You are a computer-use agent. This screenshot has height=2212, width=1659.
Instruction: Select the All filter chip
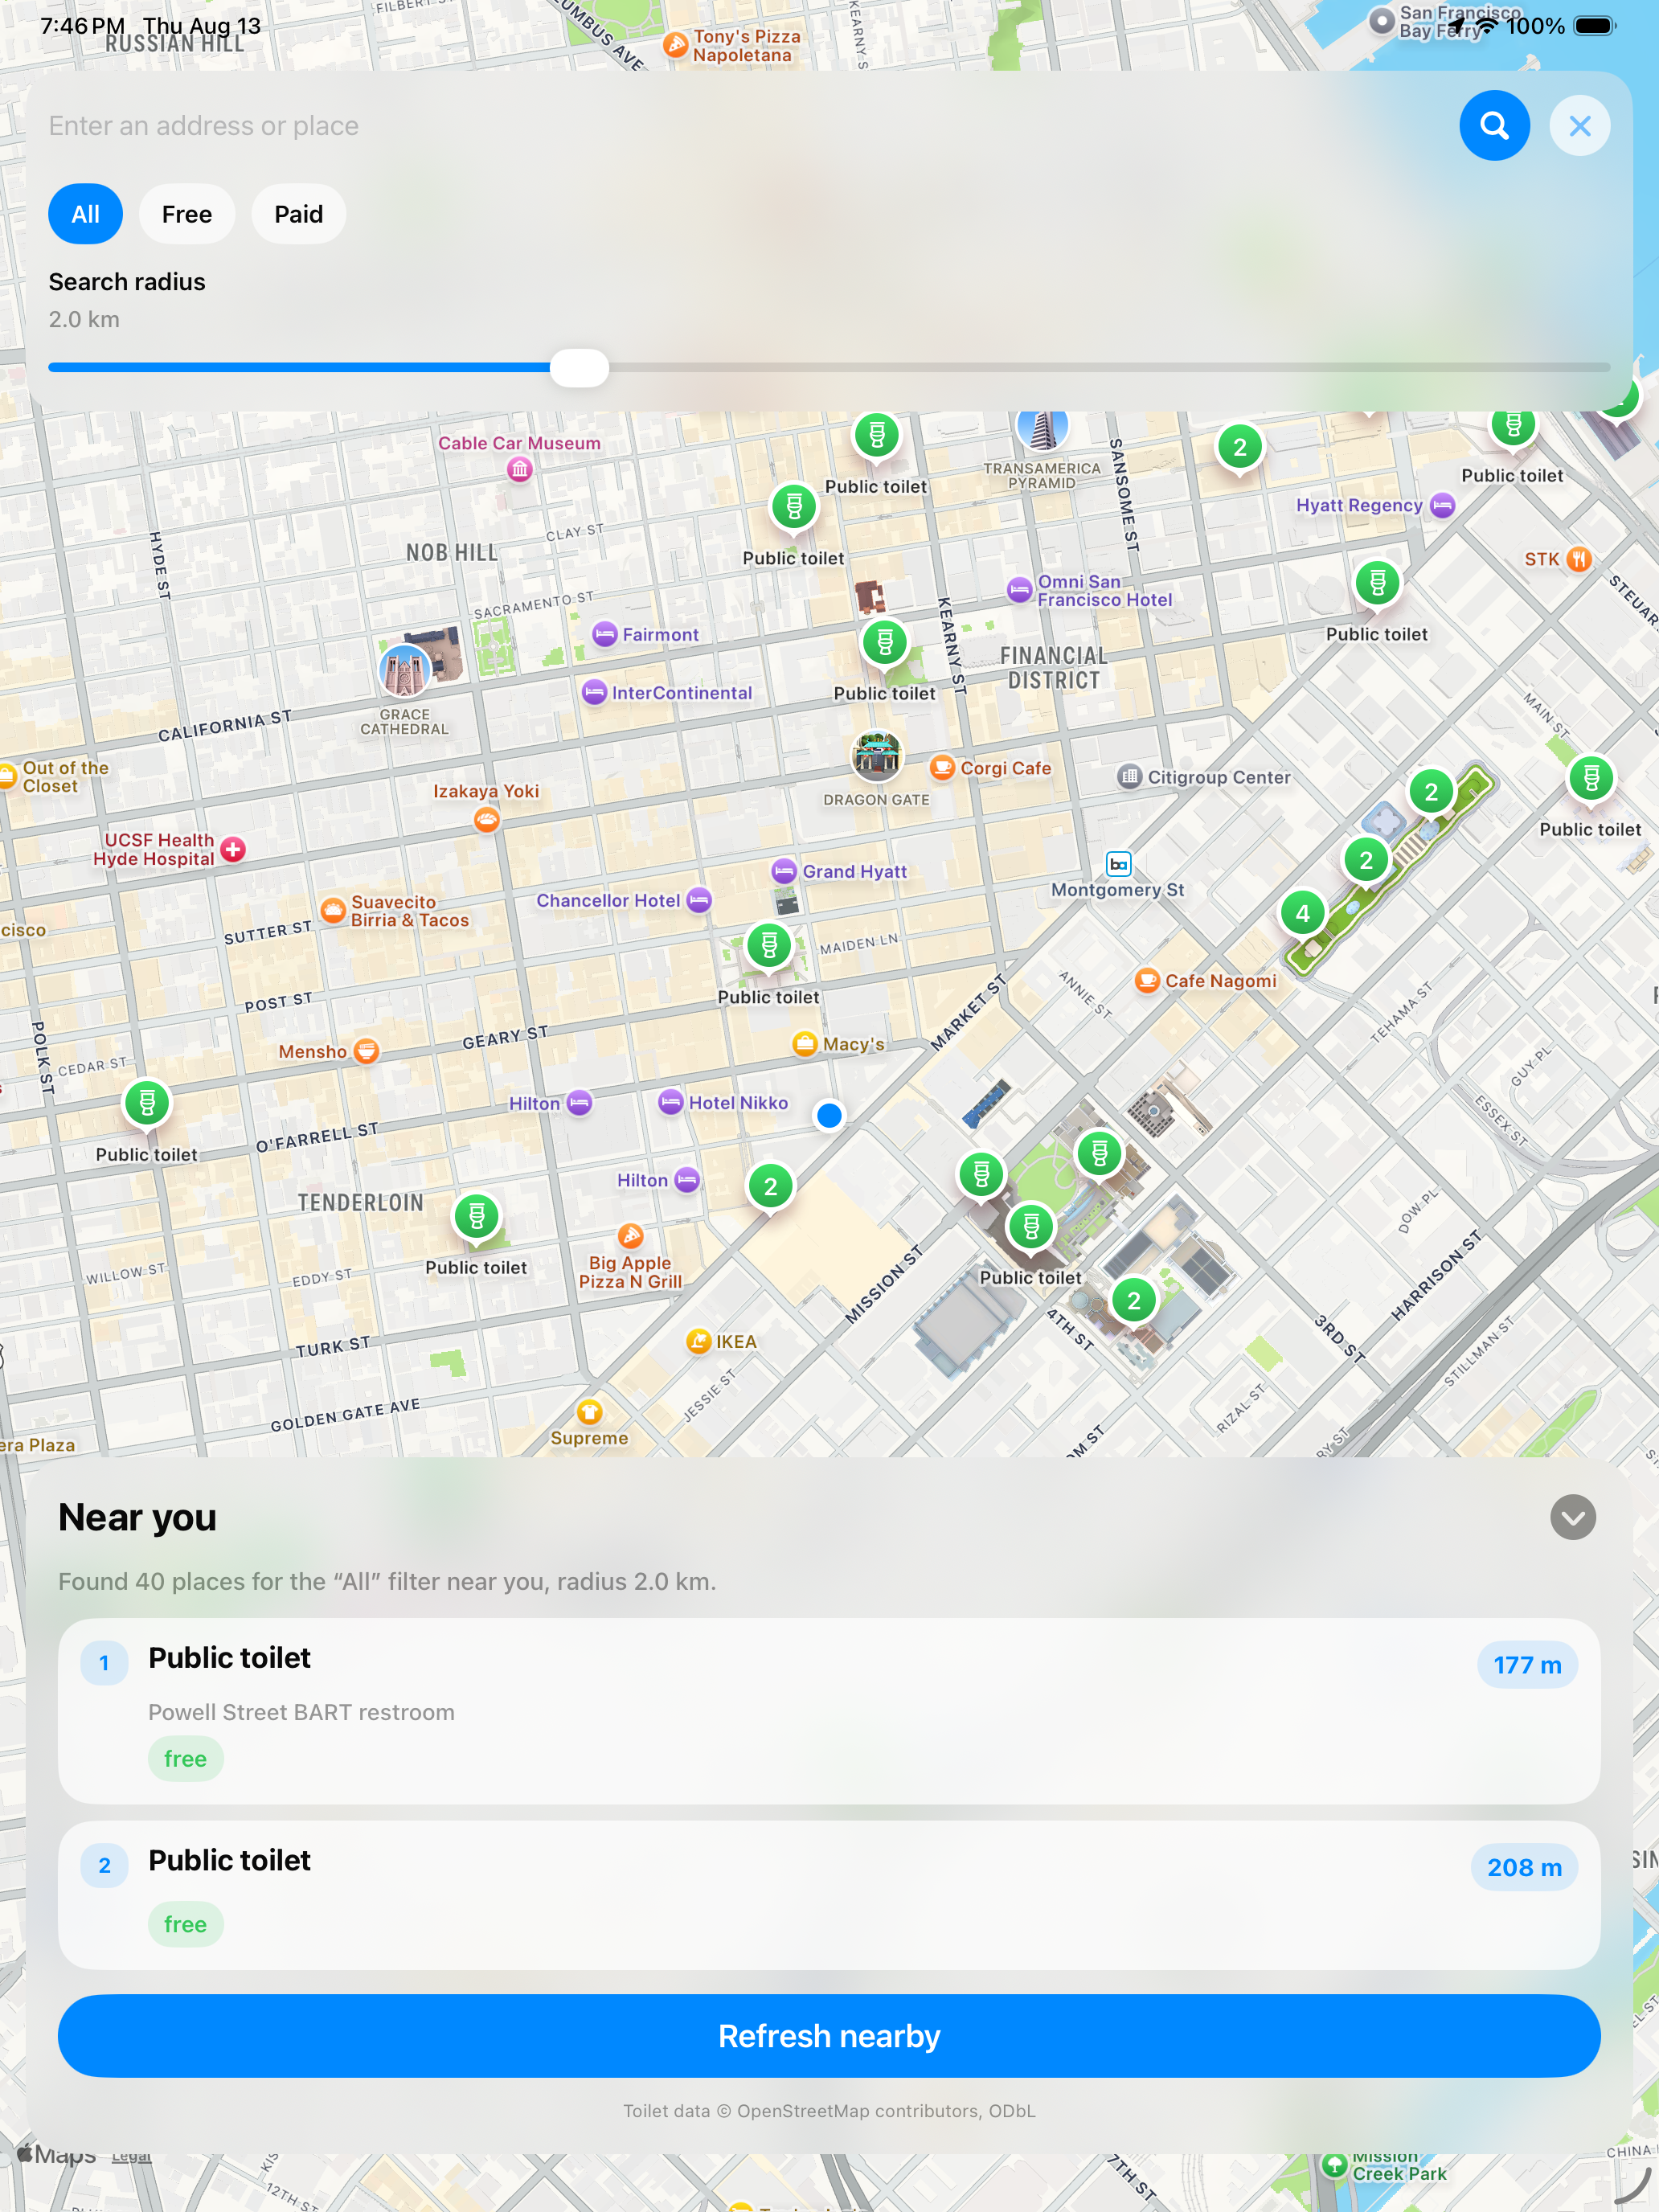click(86, 214)
